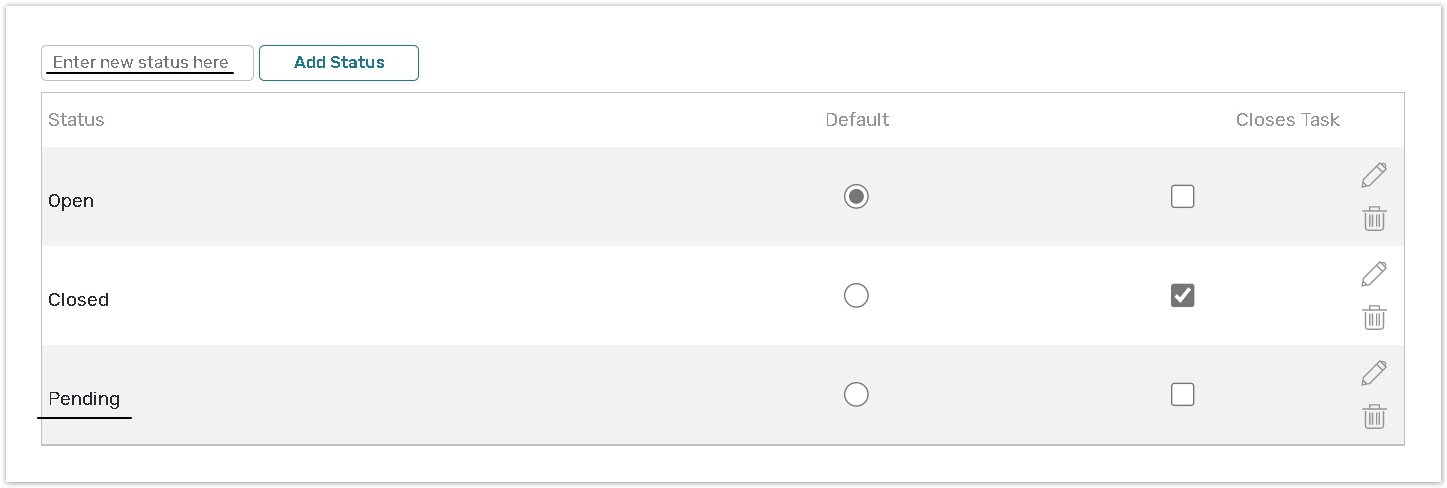
Task: Click the Closes Task column header
Action: (x=1287, y=120)
